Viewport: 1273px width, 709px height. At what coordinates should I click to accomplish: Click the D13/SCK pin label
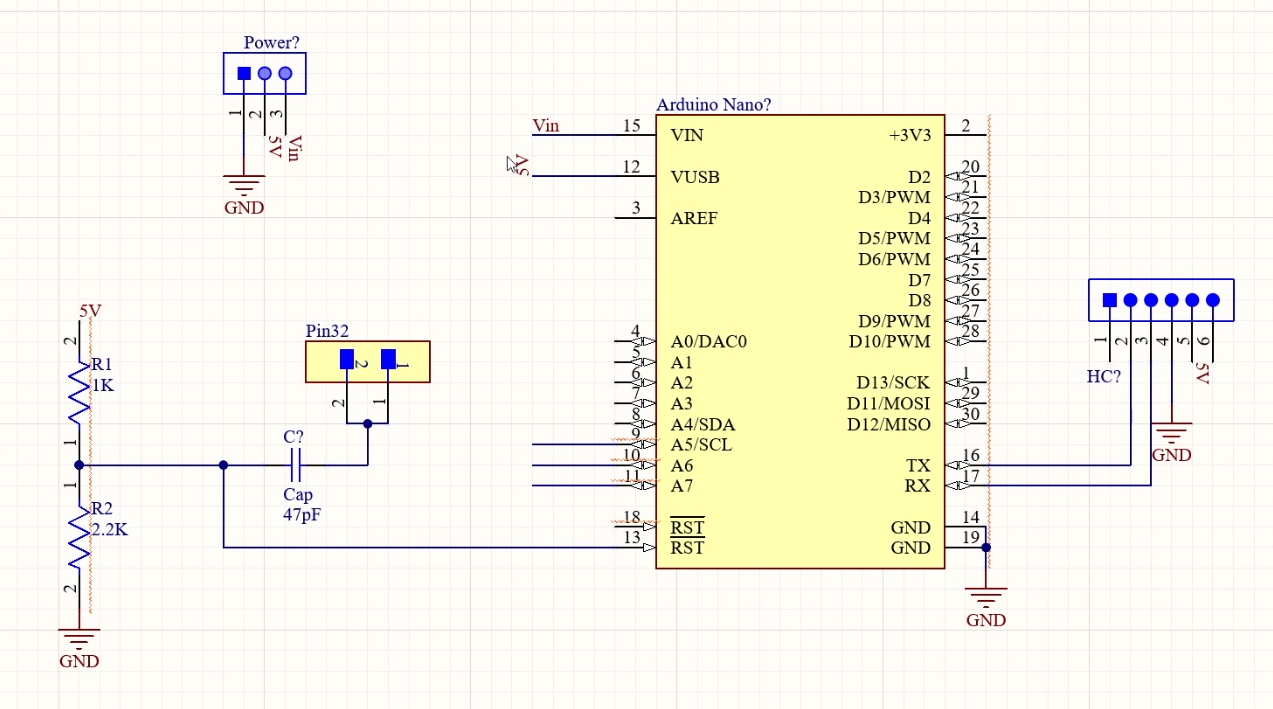click(x=893, y=382)
